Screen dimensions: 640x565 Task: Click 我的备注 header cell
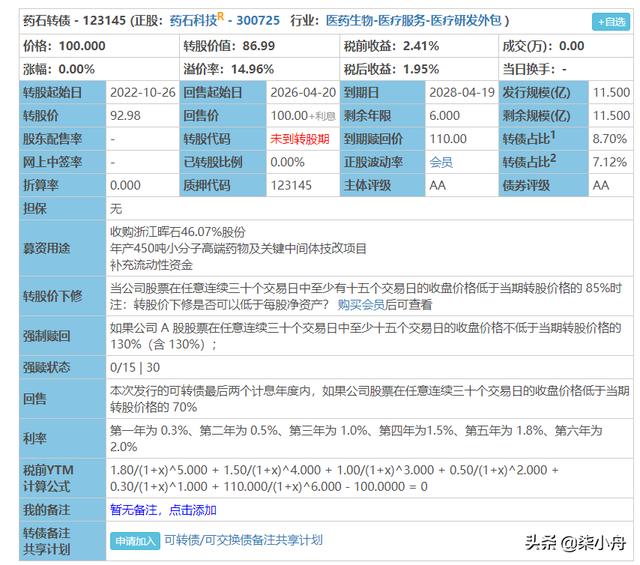[62, 509]
